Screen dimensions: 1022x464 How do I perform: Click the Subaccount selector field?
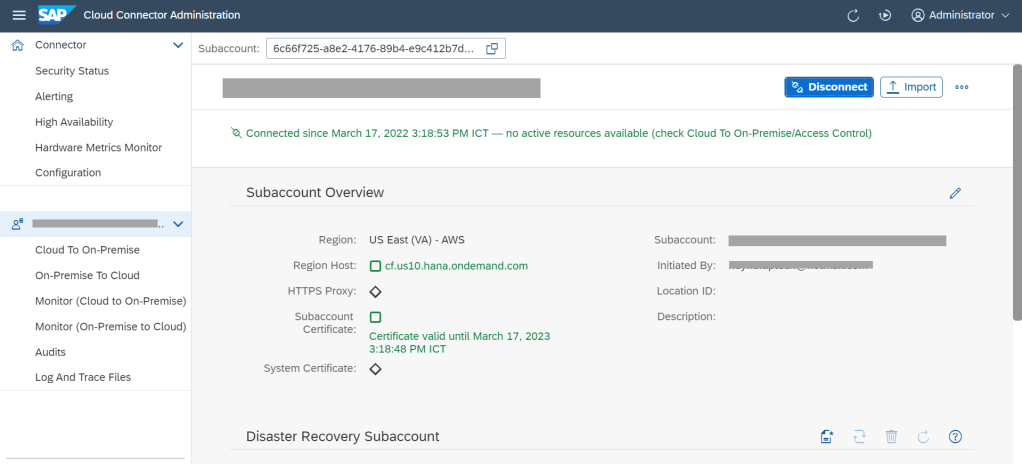(x=375, y=48)
